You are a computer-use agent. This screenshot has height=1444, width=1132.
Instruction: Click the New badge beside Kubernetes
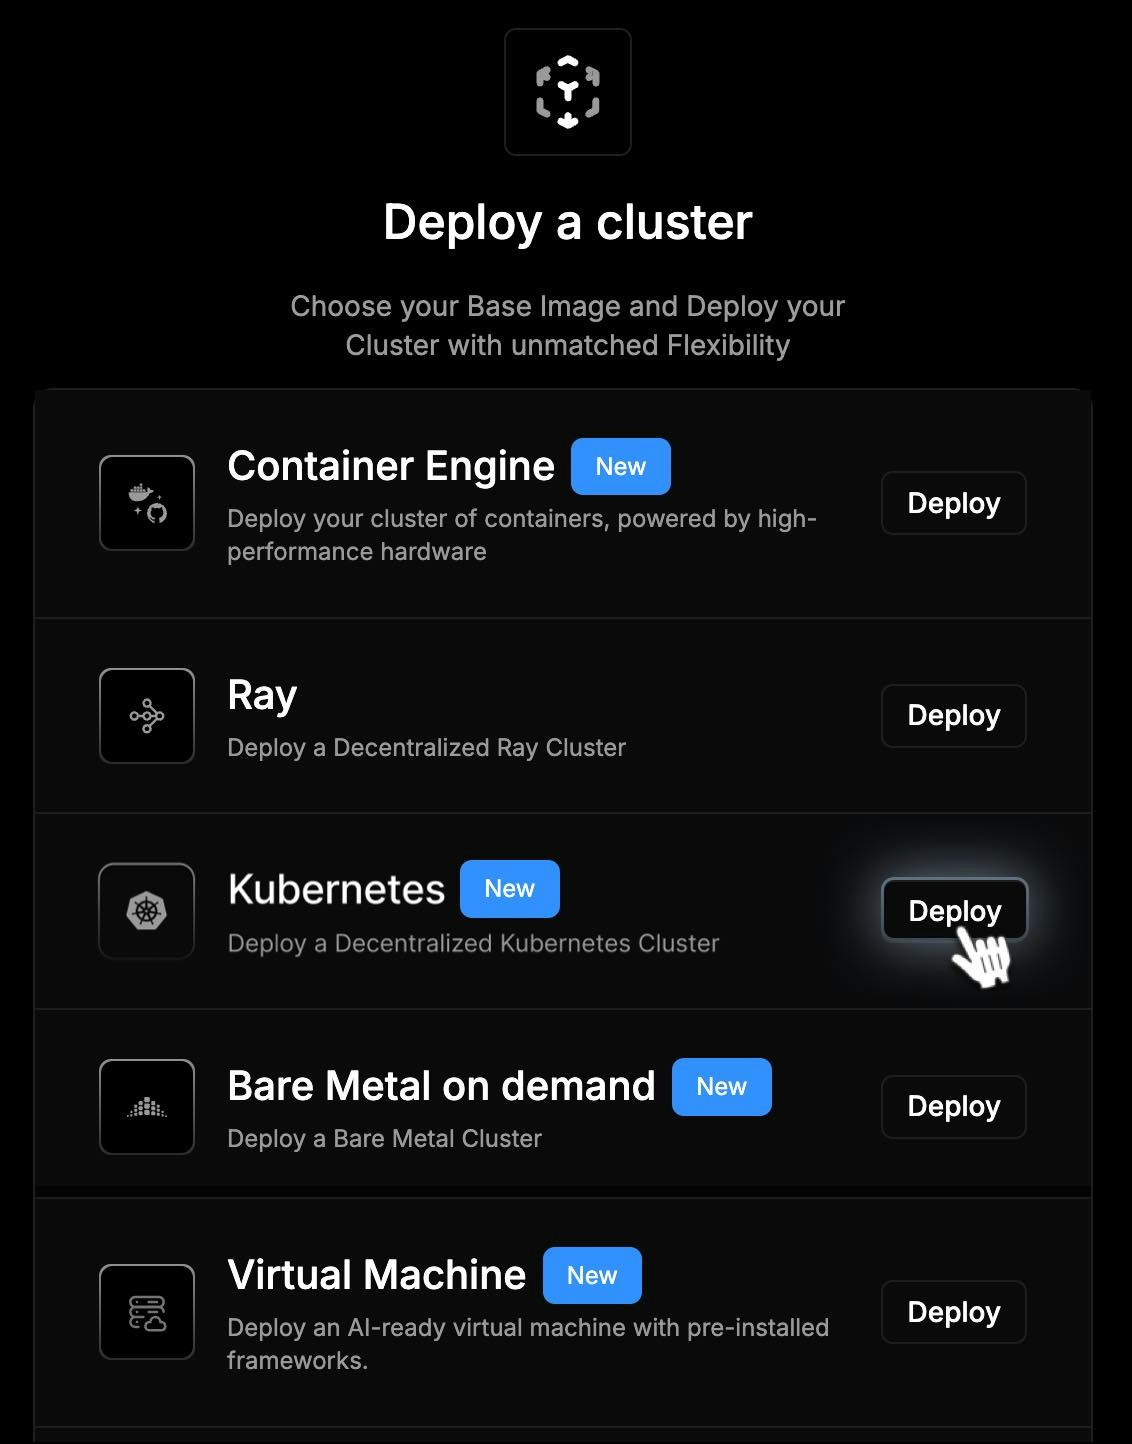510,889
